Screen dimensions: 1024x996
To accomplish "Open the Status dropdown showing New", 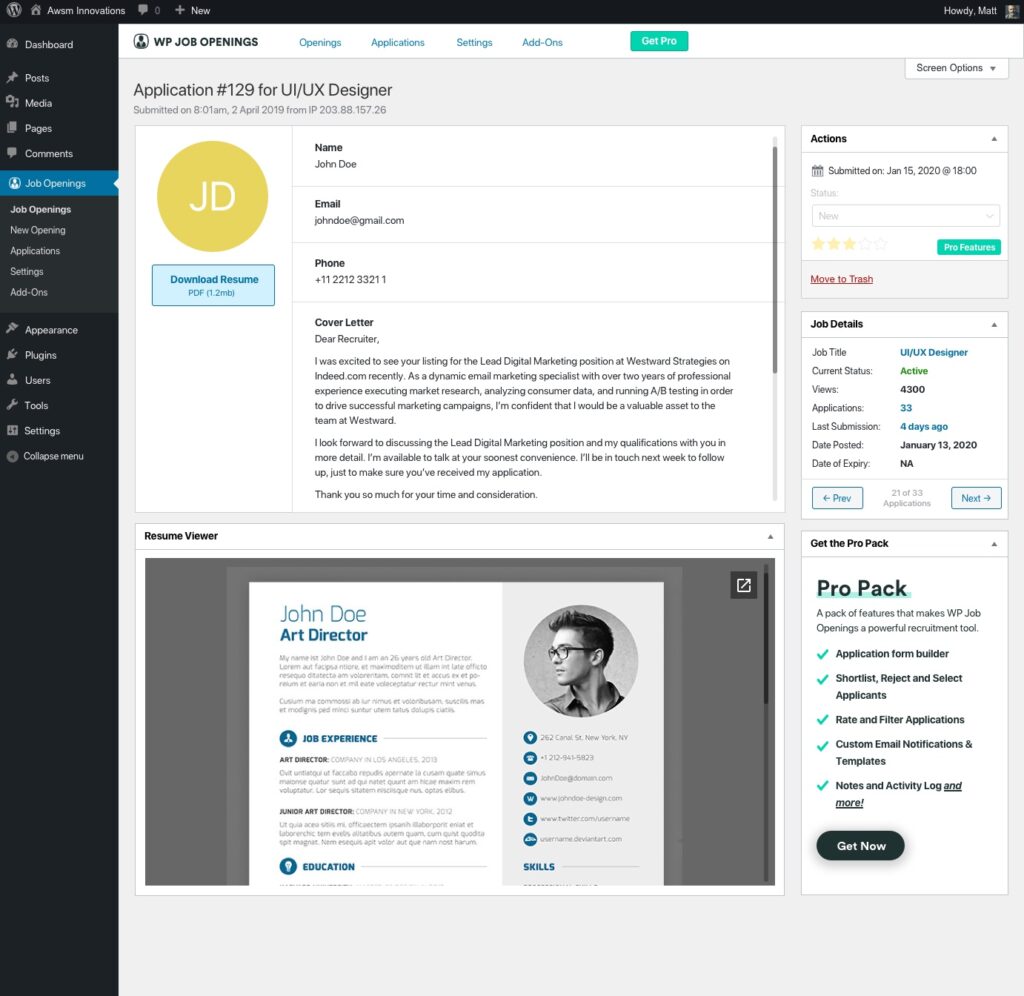I will click(905, 216).
